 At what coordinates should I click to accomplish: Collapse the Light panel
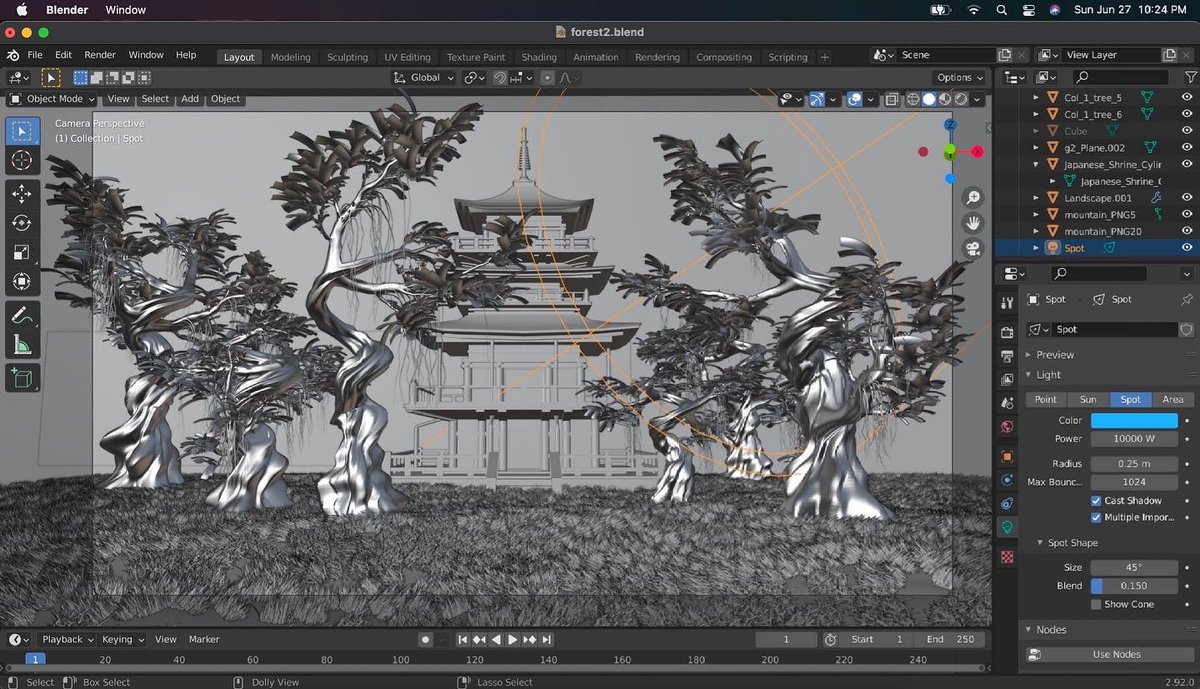[x=1030, y=375]
